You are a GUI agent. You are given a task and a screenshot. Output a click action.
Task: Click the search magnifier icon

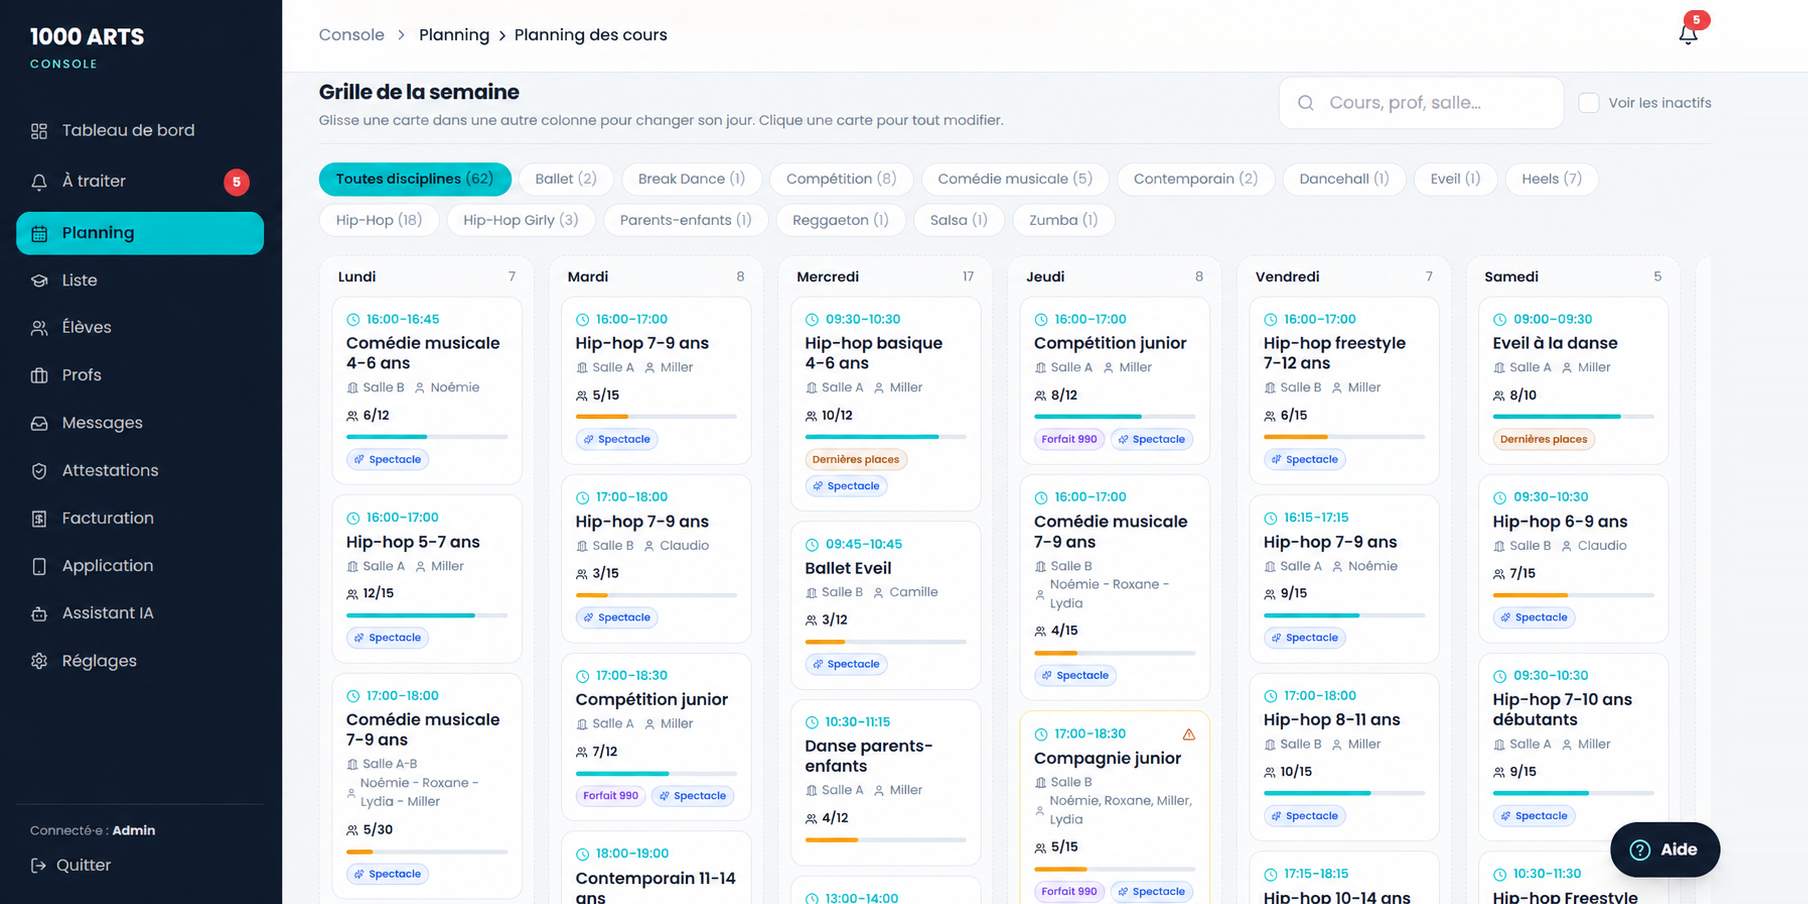[1306, 103]
